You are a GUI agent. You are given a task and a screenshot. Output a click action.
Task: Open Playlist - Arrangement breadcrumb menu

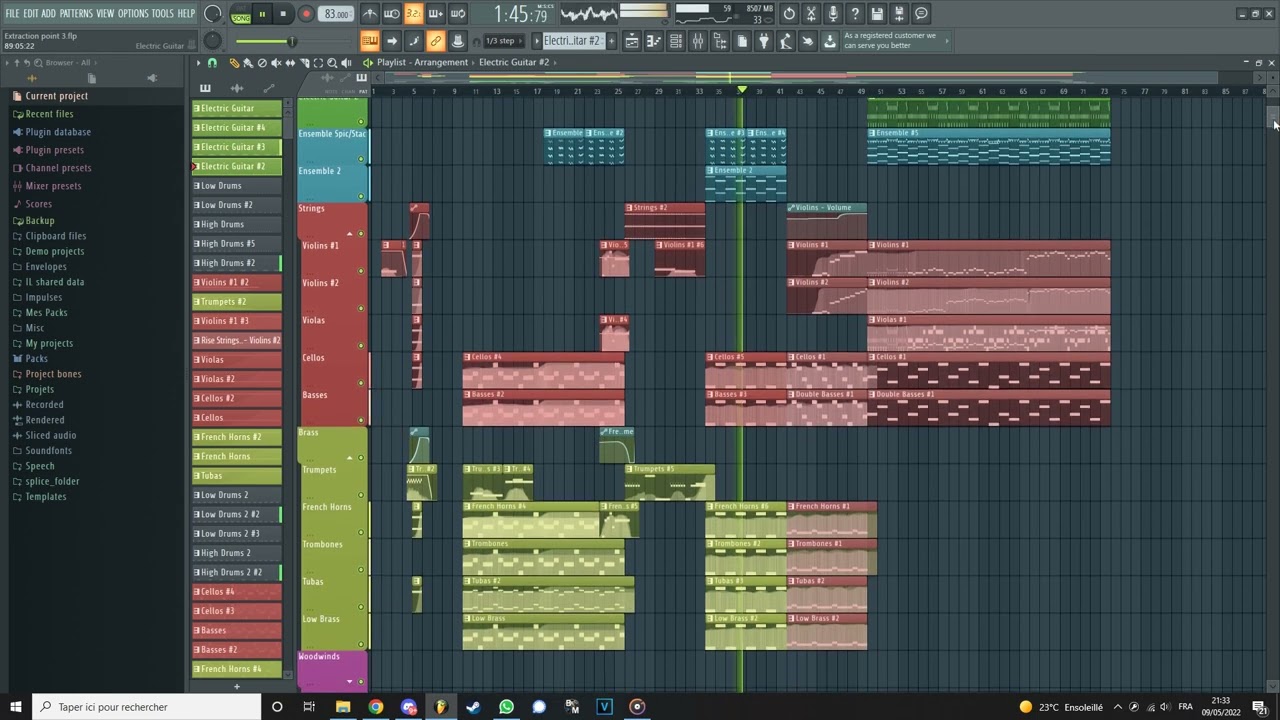(422, 62)
